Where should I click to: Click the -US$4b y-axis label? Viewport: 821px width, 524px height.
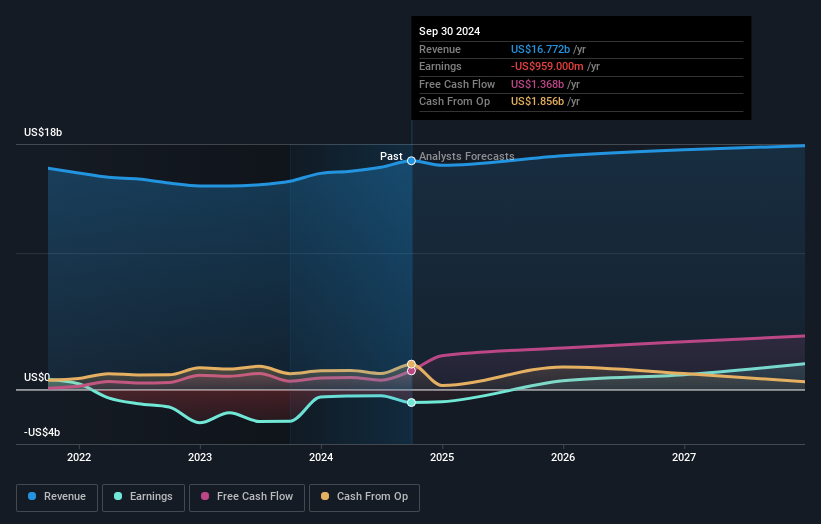(x=42, y=432)
